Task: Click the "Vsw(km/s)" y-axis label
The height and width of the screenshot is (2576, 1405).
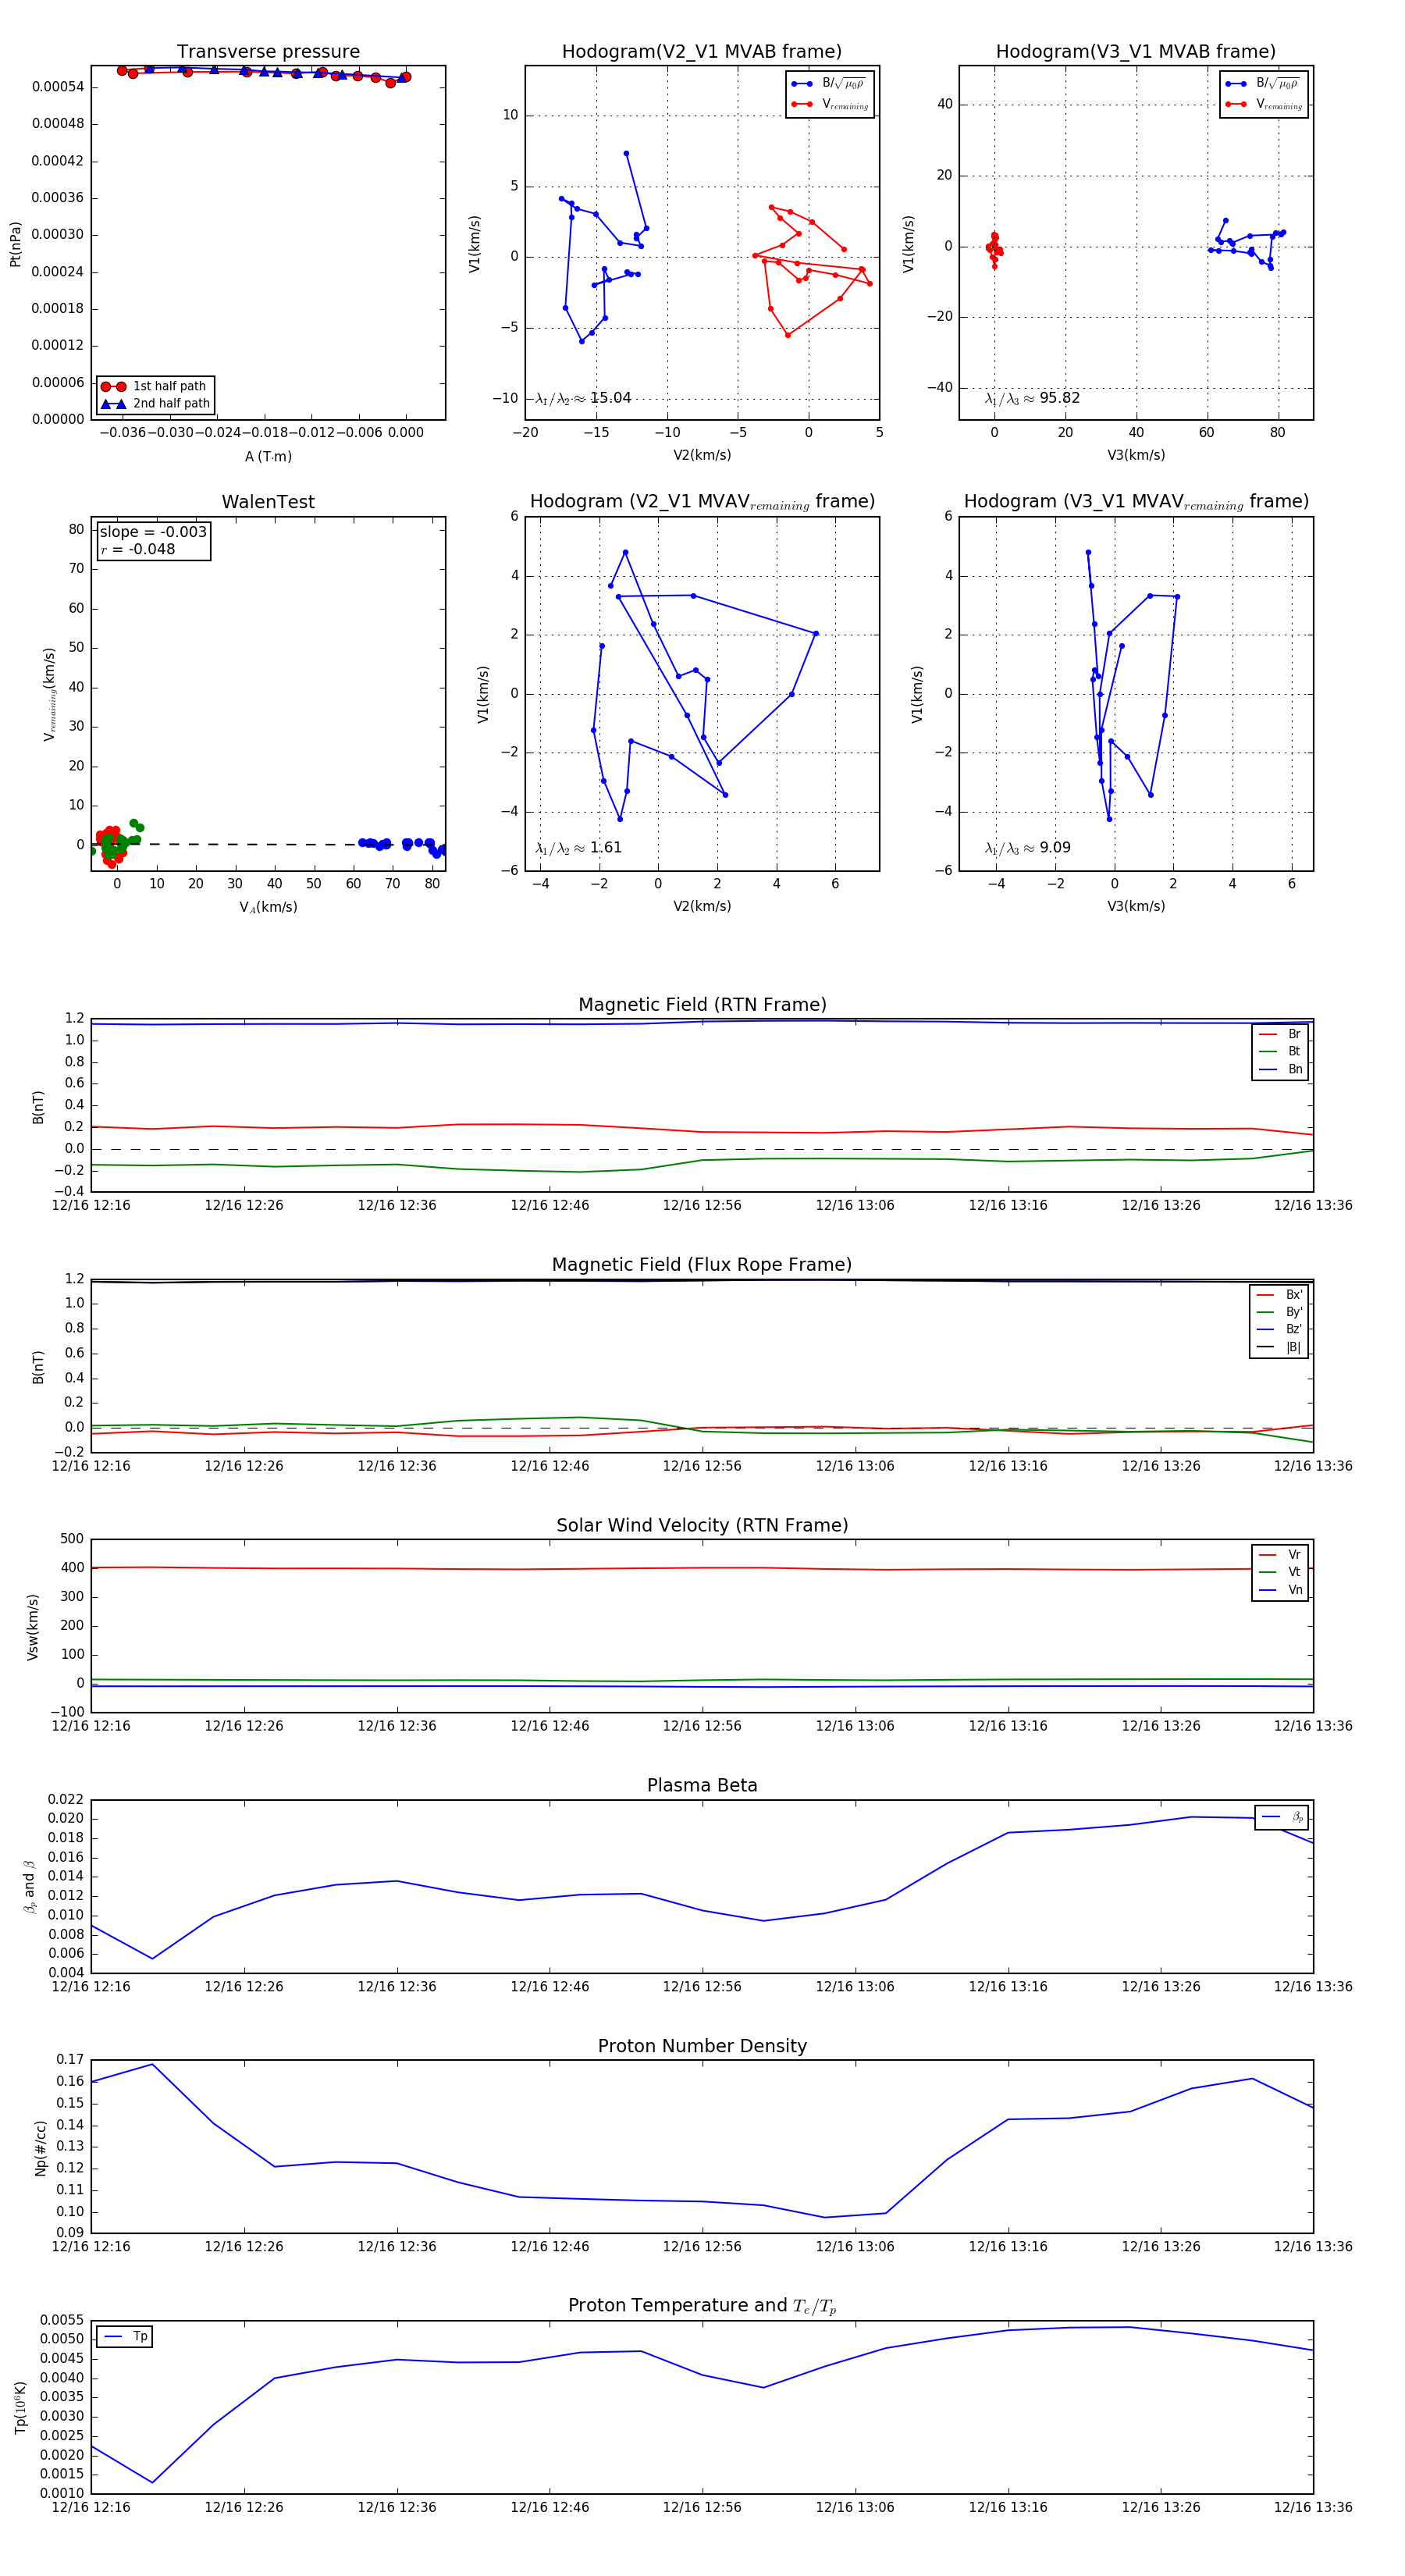Action: tap(32, 1628)
